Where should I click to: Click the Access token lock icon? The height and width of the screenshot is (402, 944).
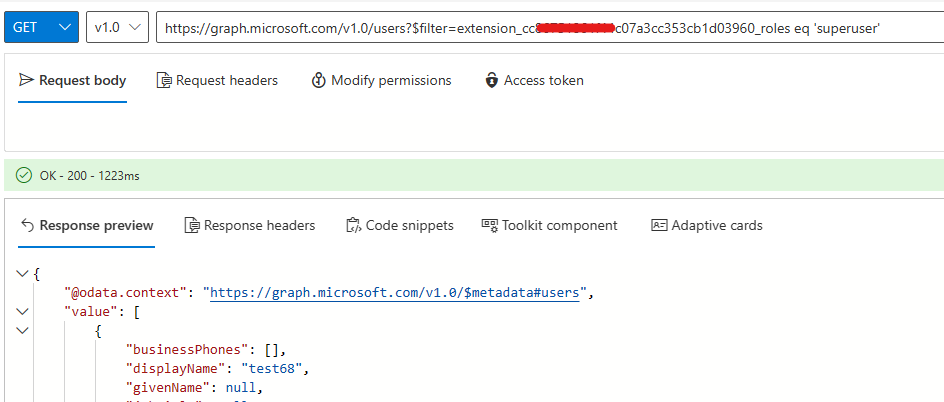tap(492, 81)
